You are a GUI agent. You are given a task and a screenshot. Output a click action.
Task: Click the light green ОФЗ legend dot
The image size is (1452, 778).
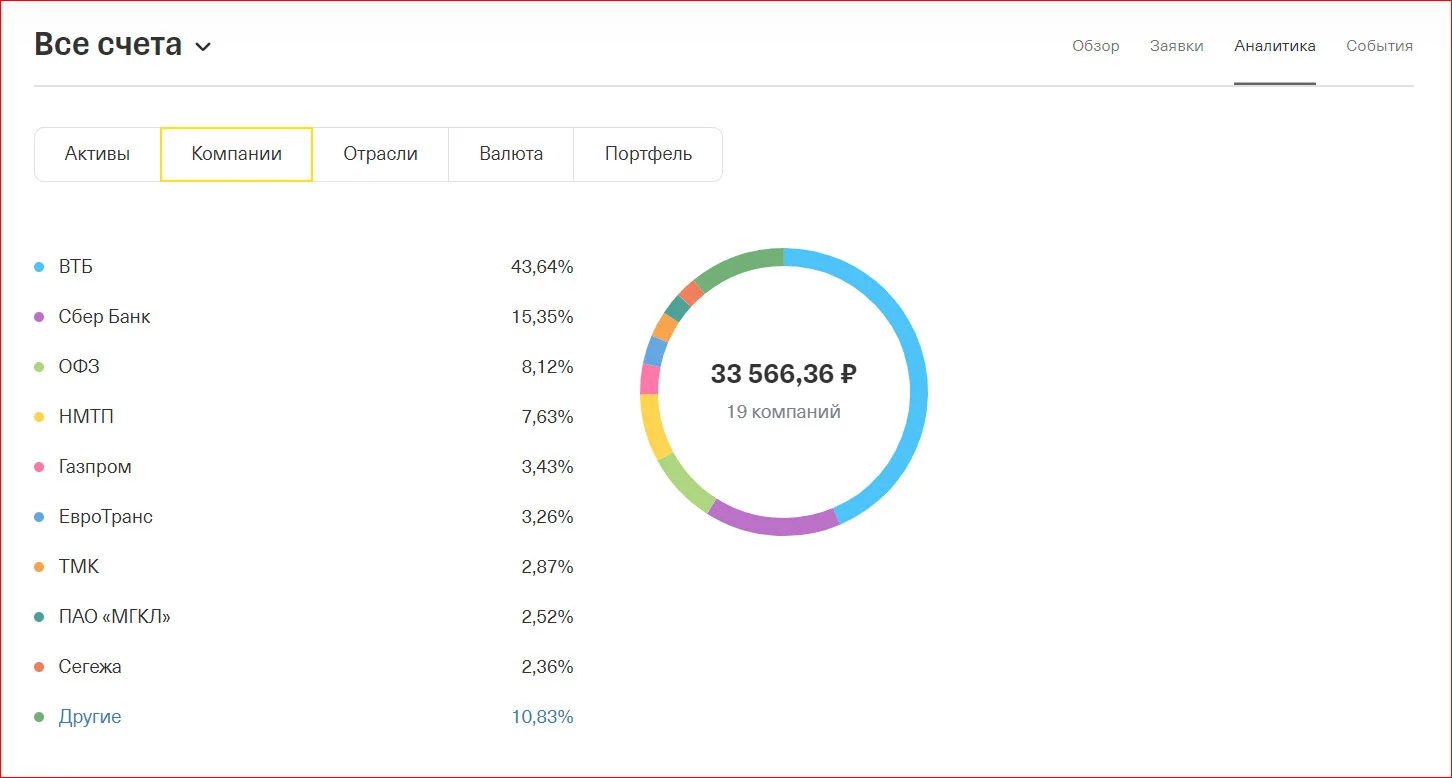point(39,367)
